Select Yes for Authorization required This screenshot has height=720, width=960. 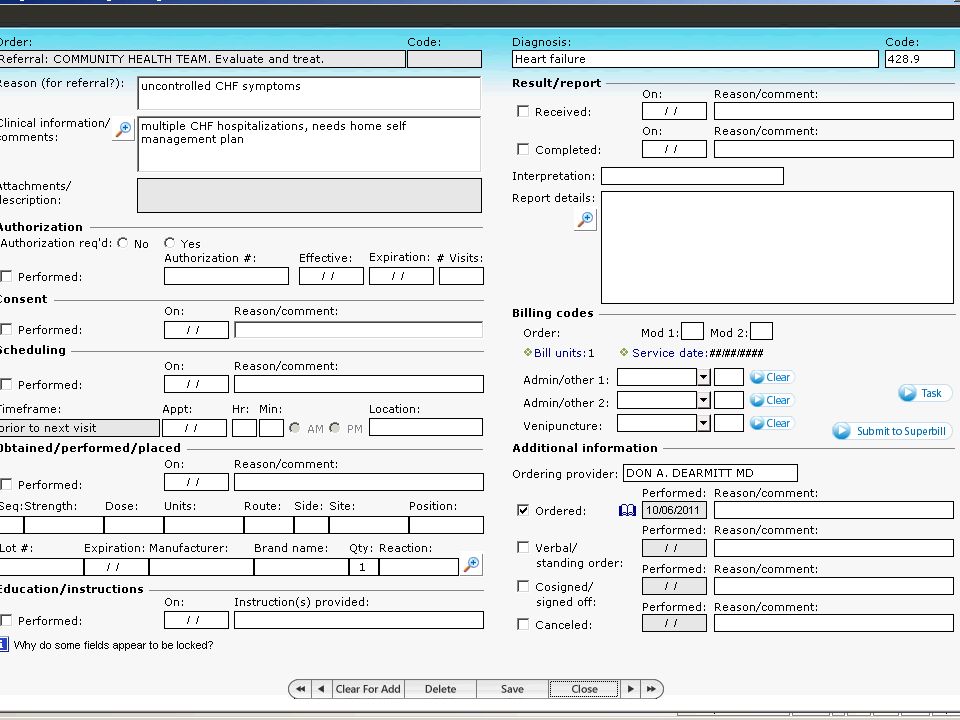click(170, 242)
